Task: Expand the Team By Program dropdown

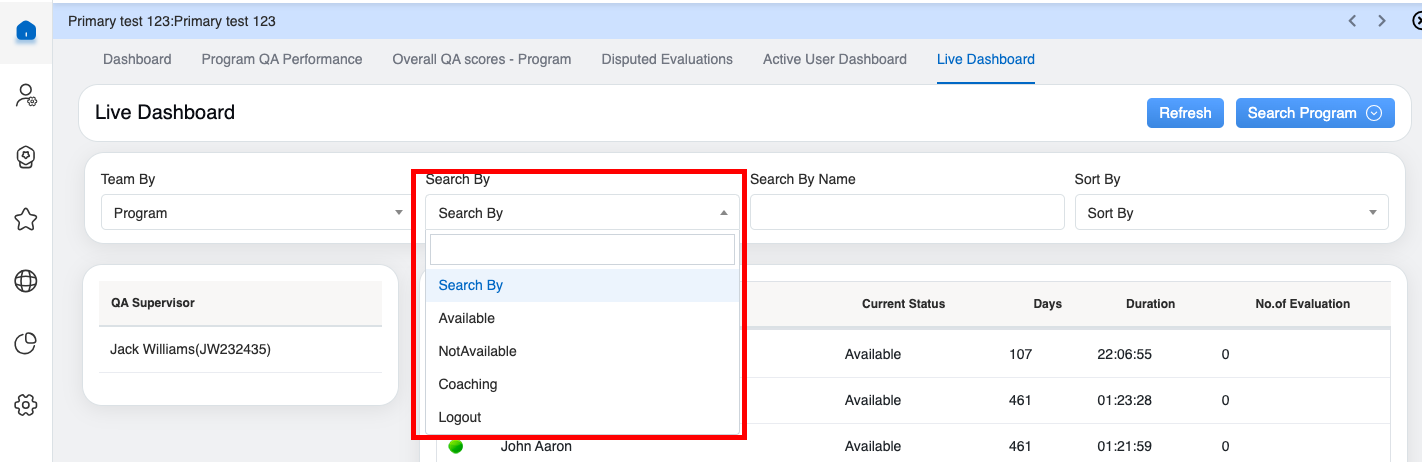Action: coord(255,213)
